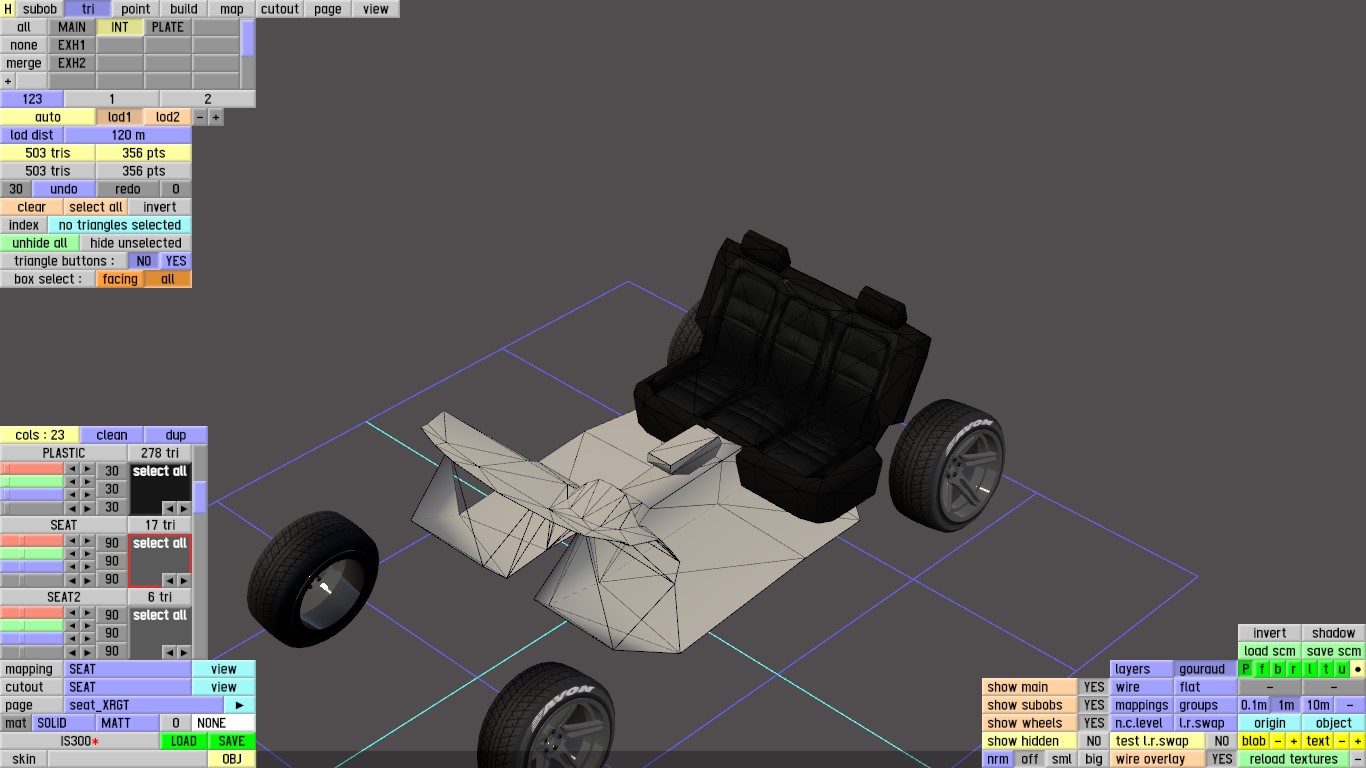The height and width of the screenshot is (768, 1366).
Task: Toggle show wheels YES button
Action: tap(1094, 723)
